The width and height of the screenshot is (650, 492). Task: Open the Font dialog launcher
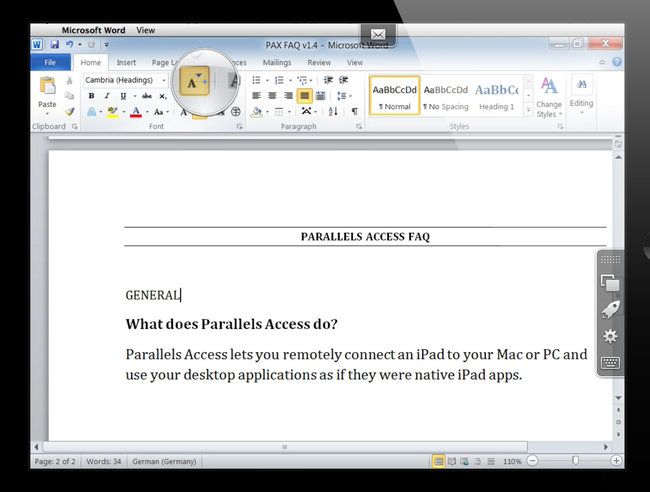coord(239,127)
